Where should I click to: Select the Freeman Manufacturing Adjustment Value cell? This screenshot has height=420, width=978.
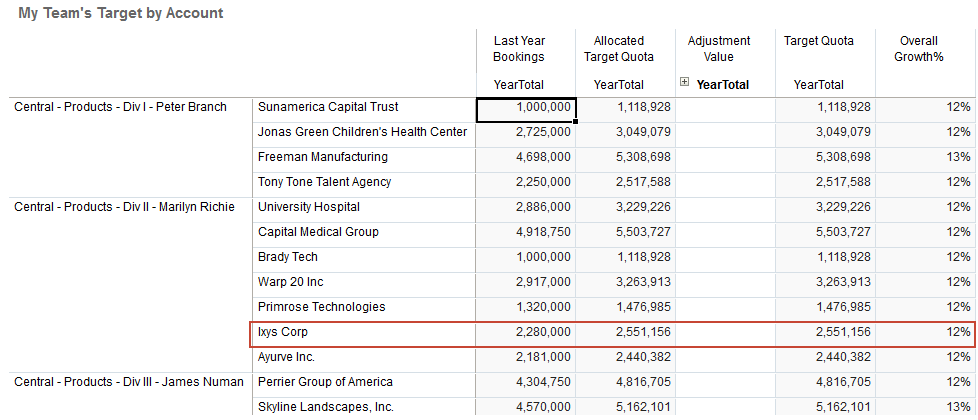(x=725, y=158)
